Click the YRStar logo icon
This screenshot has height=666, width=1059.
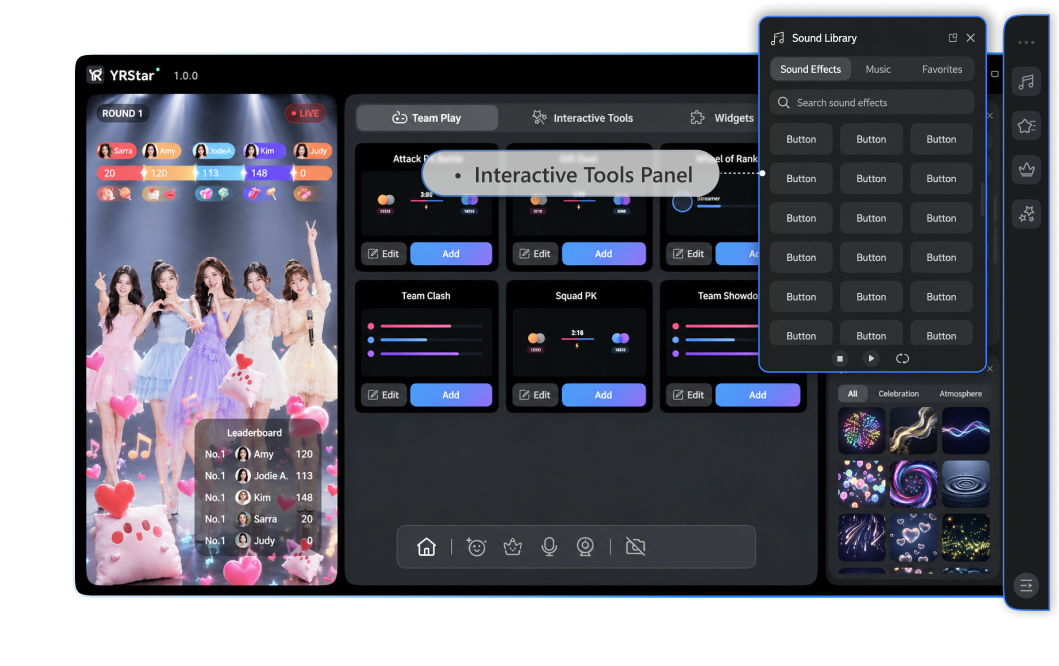(x=96, y=75)
